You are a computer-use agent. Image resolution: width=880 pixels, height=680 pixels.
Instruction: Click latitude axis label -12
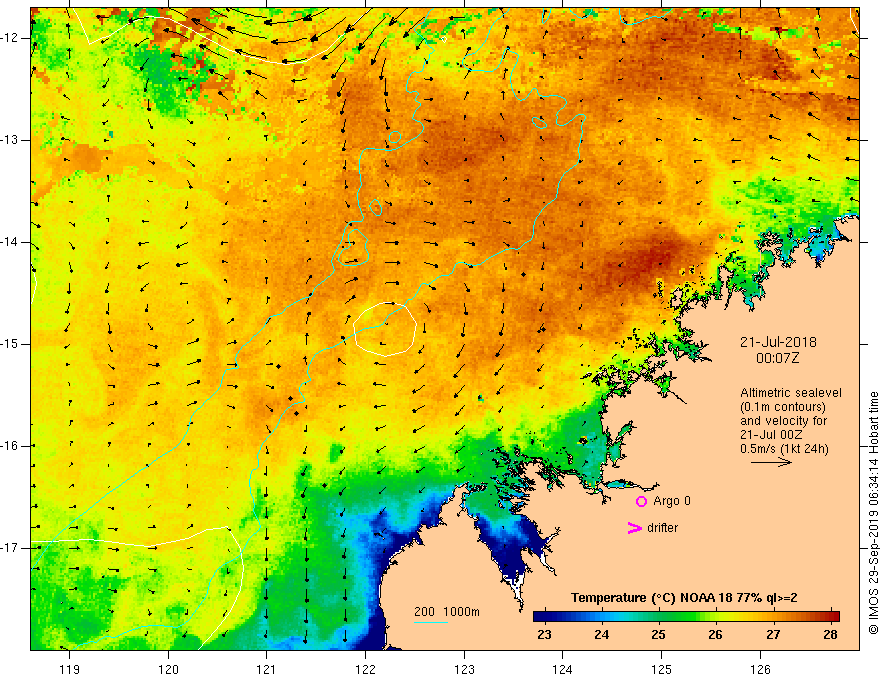[10, 38]
